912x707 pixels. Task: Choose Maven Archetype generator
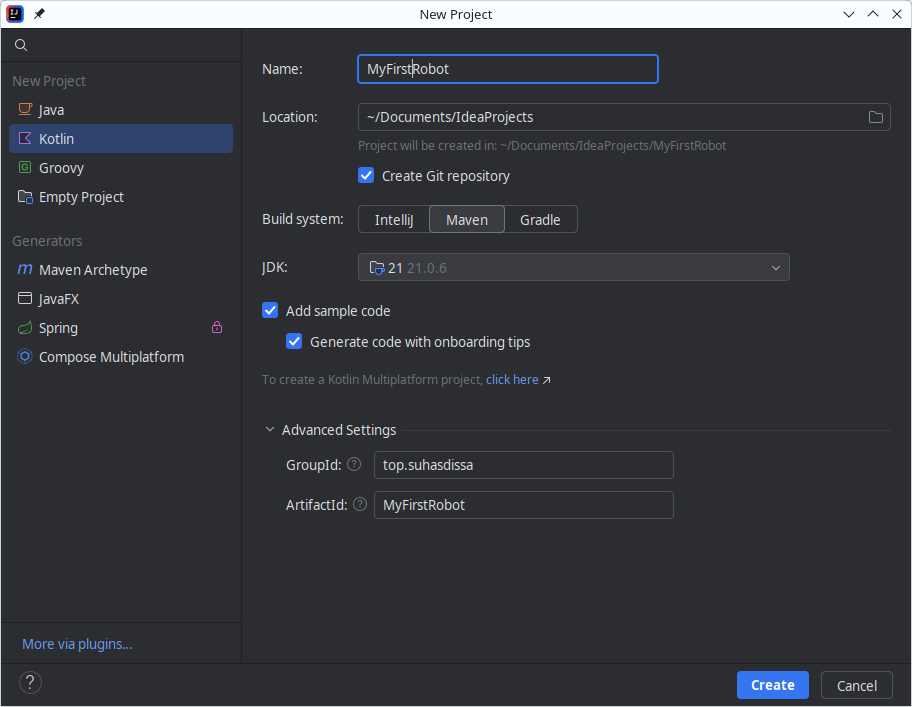[121, 269]
